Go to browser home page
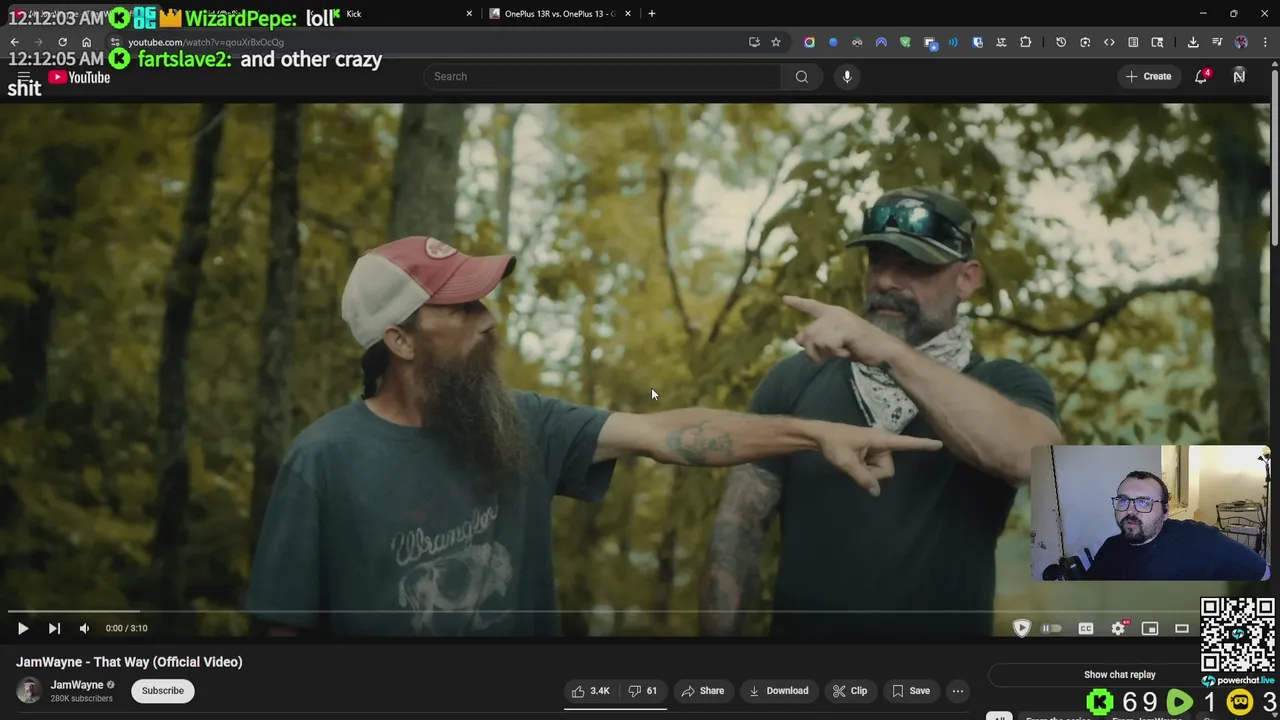 [86, 42]
